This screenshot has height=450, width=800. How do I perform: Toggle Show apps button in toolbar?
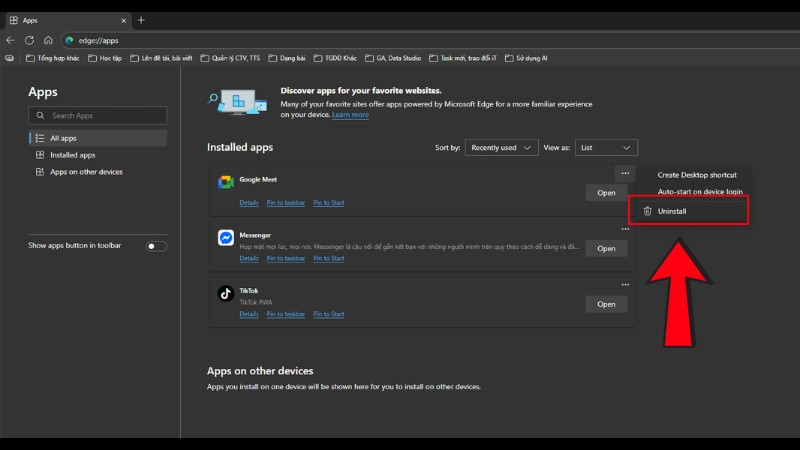(156, 246)
